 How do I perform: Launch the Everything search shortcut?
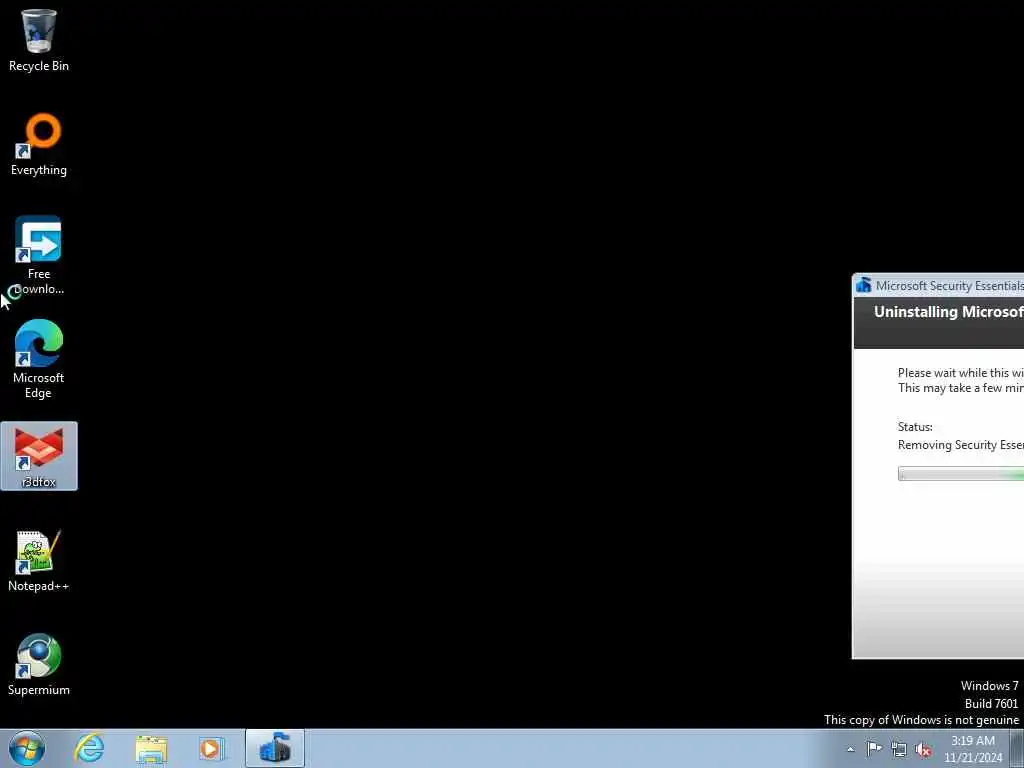point(39,144)
